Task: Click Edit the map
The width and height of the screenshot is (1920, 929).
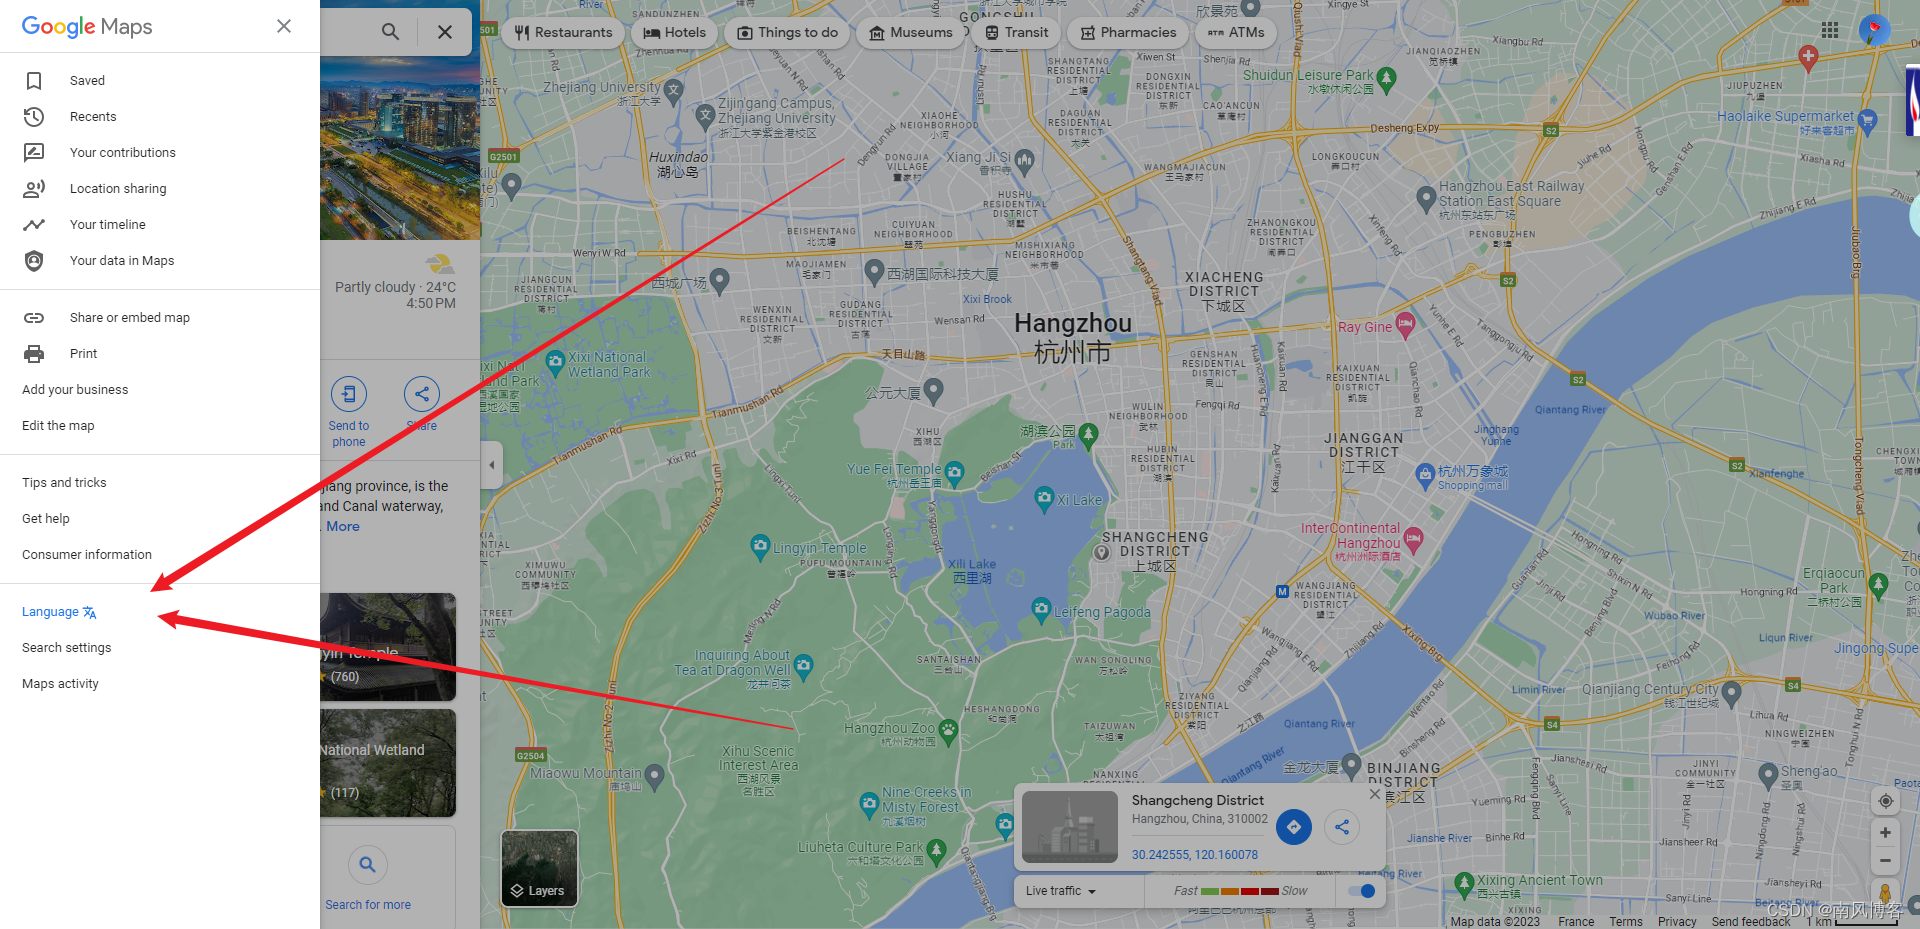Action: (x=58, y=426)
